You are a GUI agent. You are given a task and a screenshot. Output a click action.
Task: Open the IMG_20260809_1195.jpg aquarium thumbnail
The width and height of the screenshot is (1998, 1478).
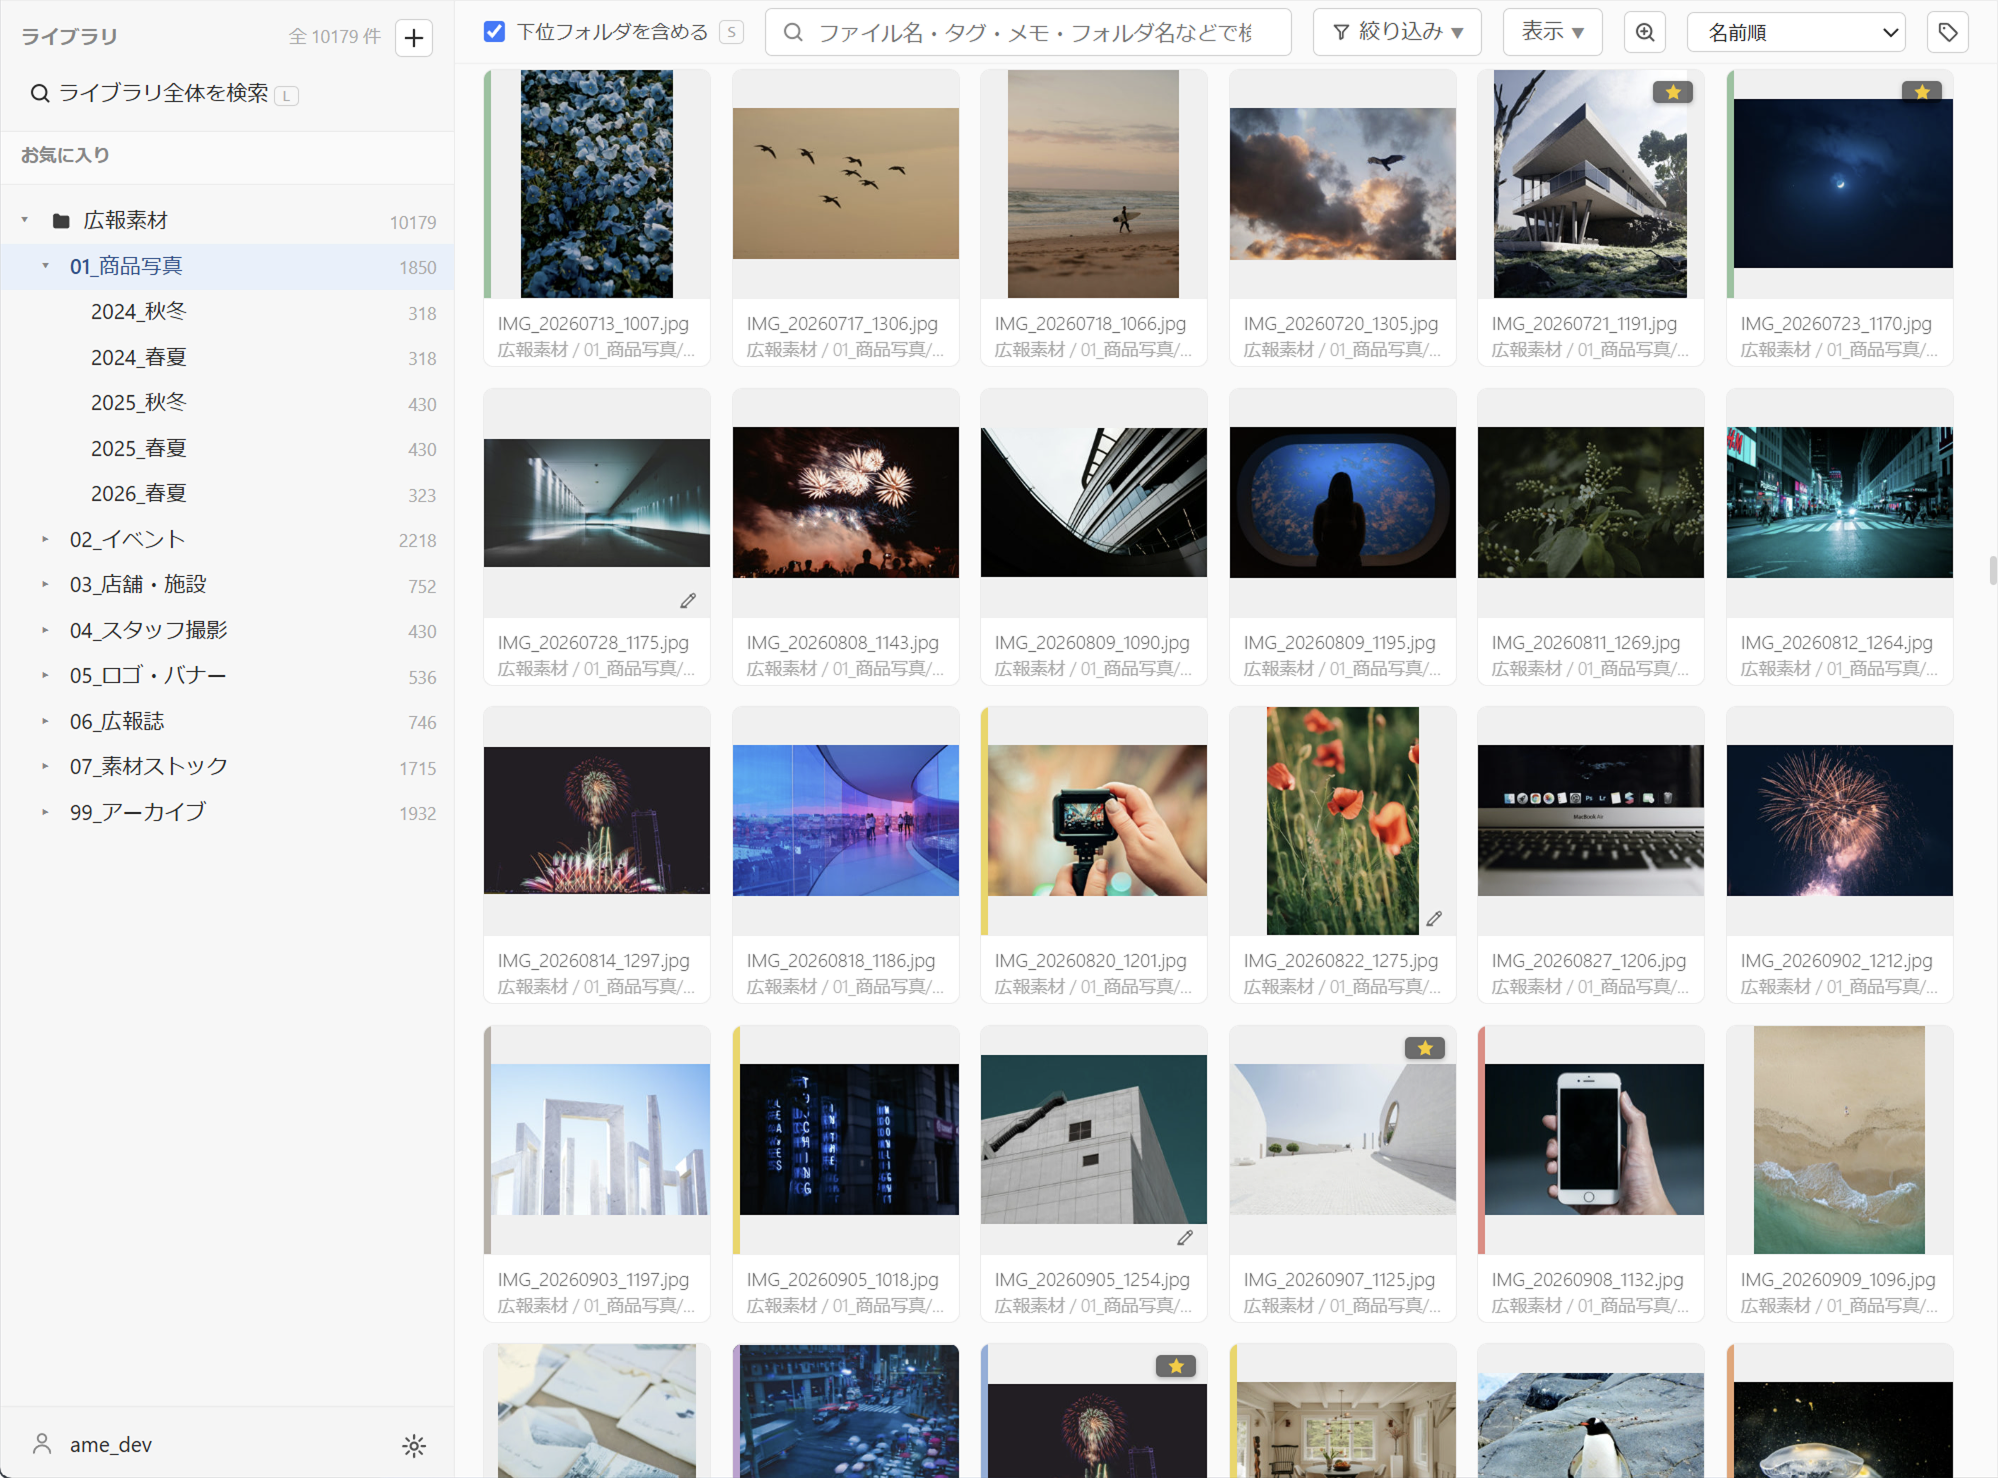[x=1343, y=503]
